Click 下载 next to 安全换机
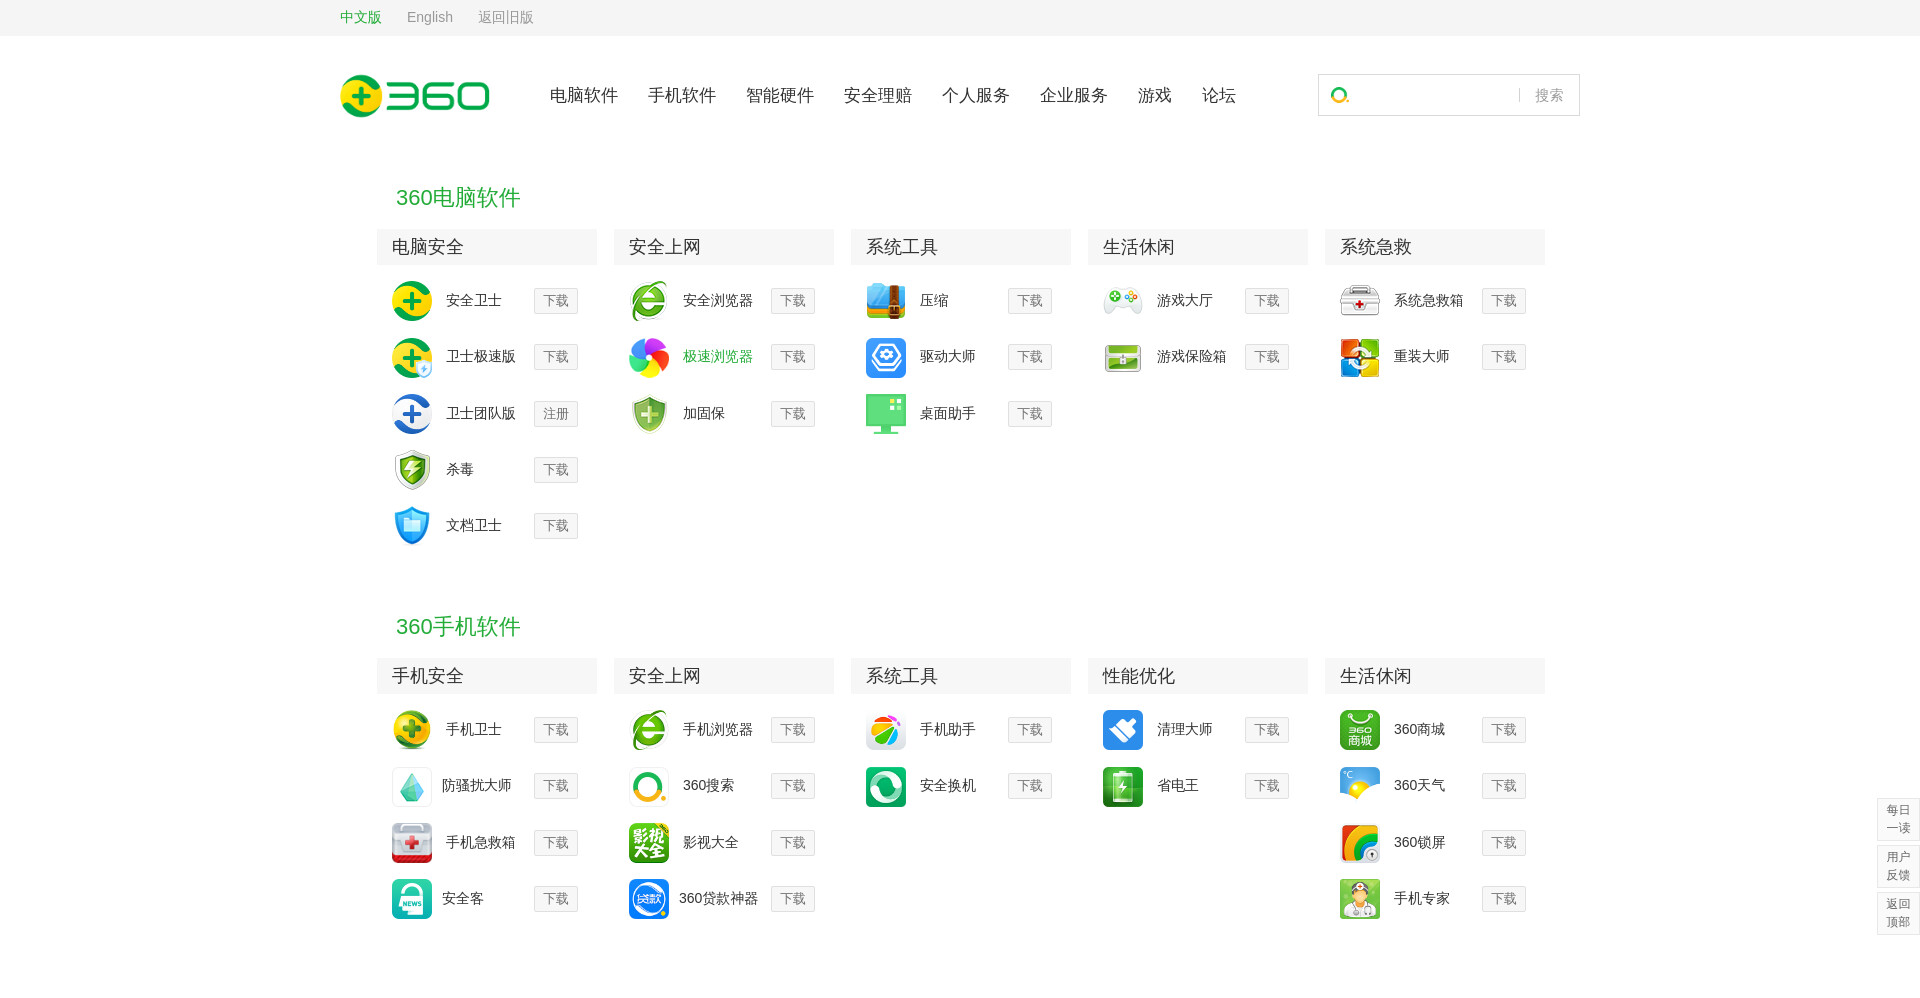 [x=1030, y=786]
